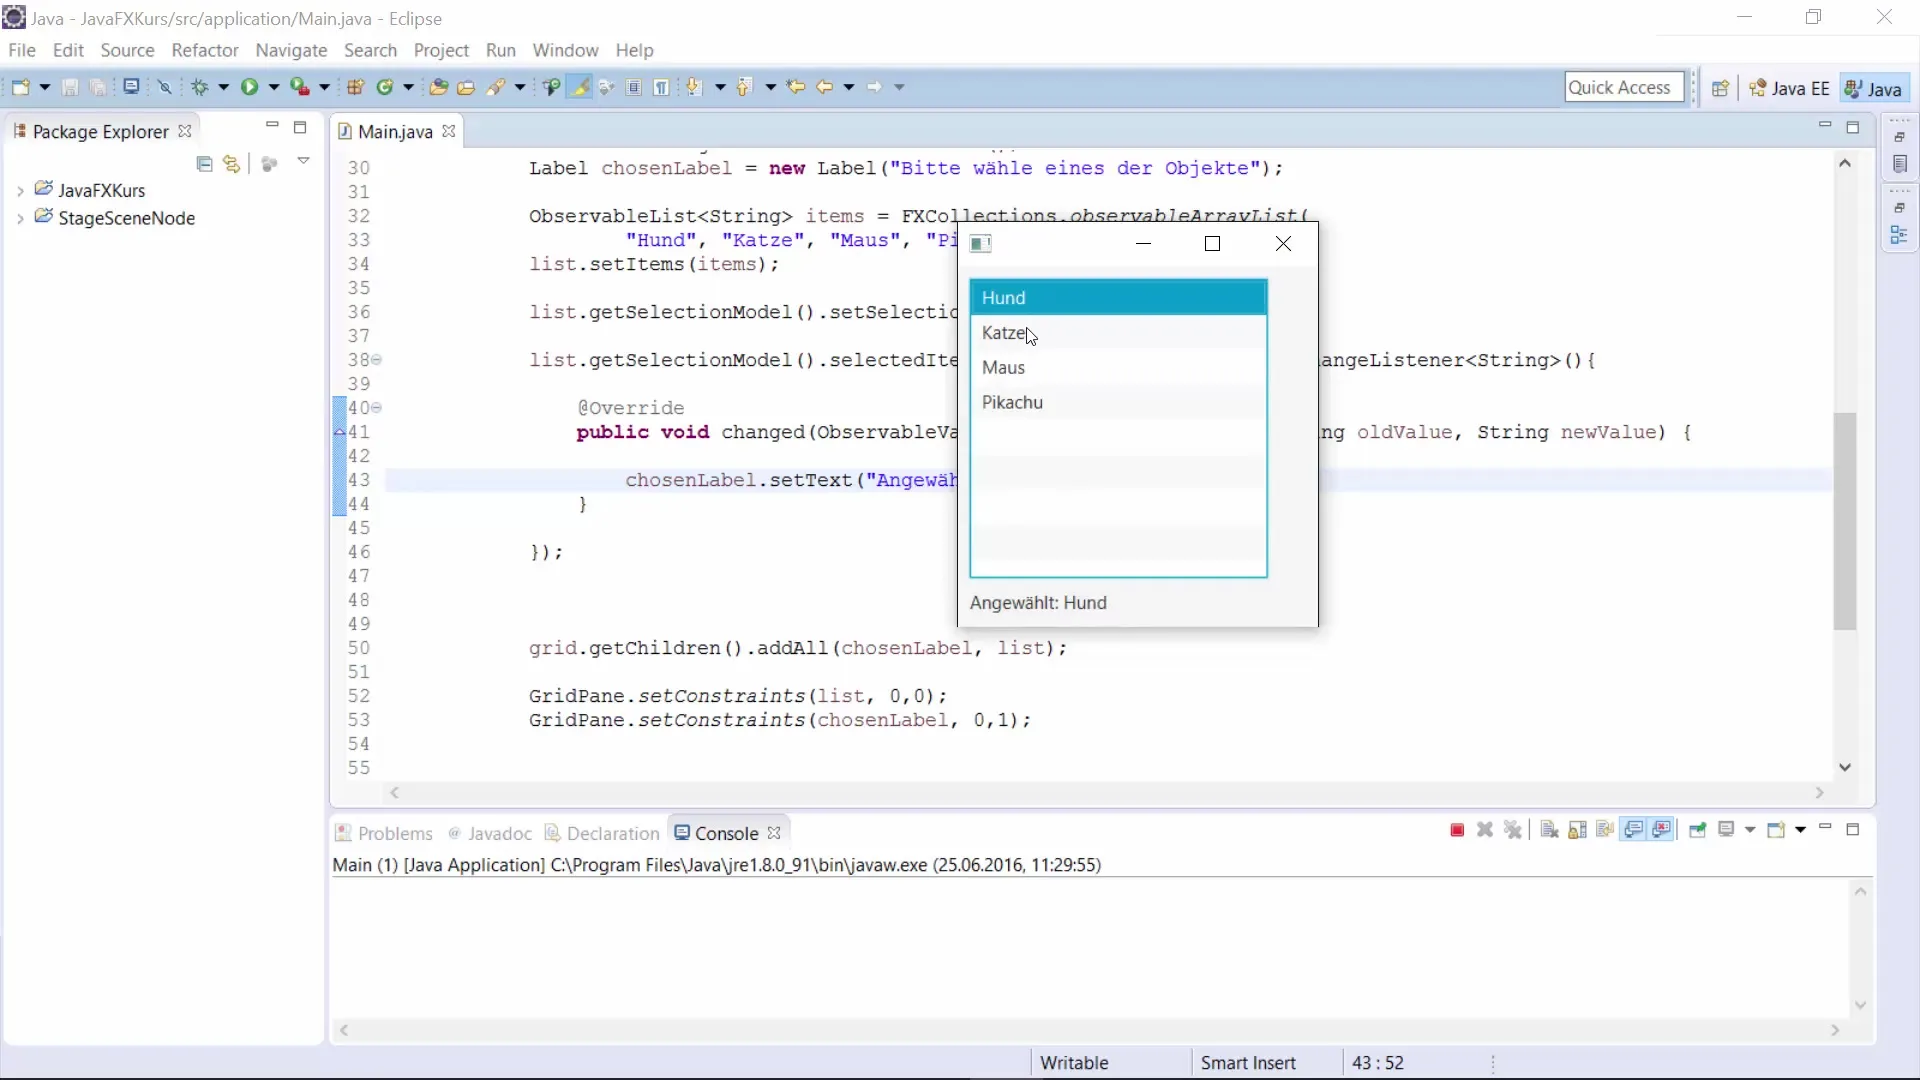1920x1080 pixels.
Task: Switch to the Java perspective
Action: tap(1874, 88)
